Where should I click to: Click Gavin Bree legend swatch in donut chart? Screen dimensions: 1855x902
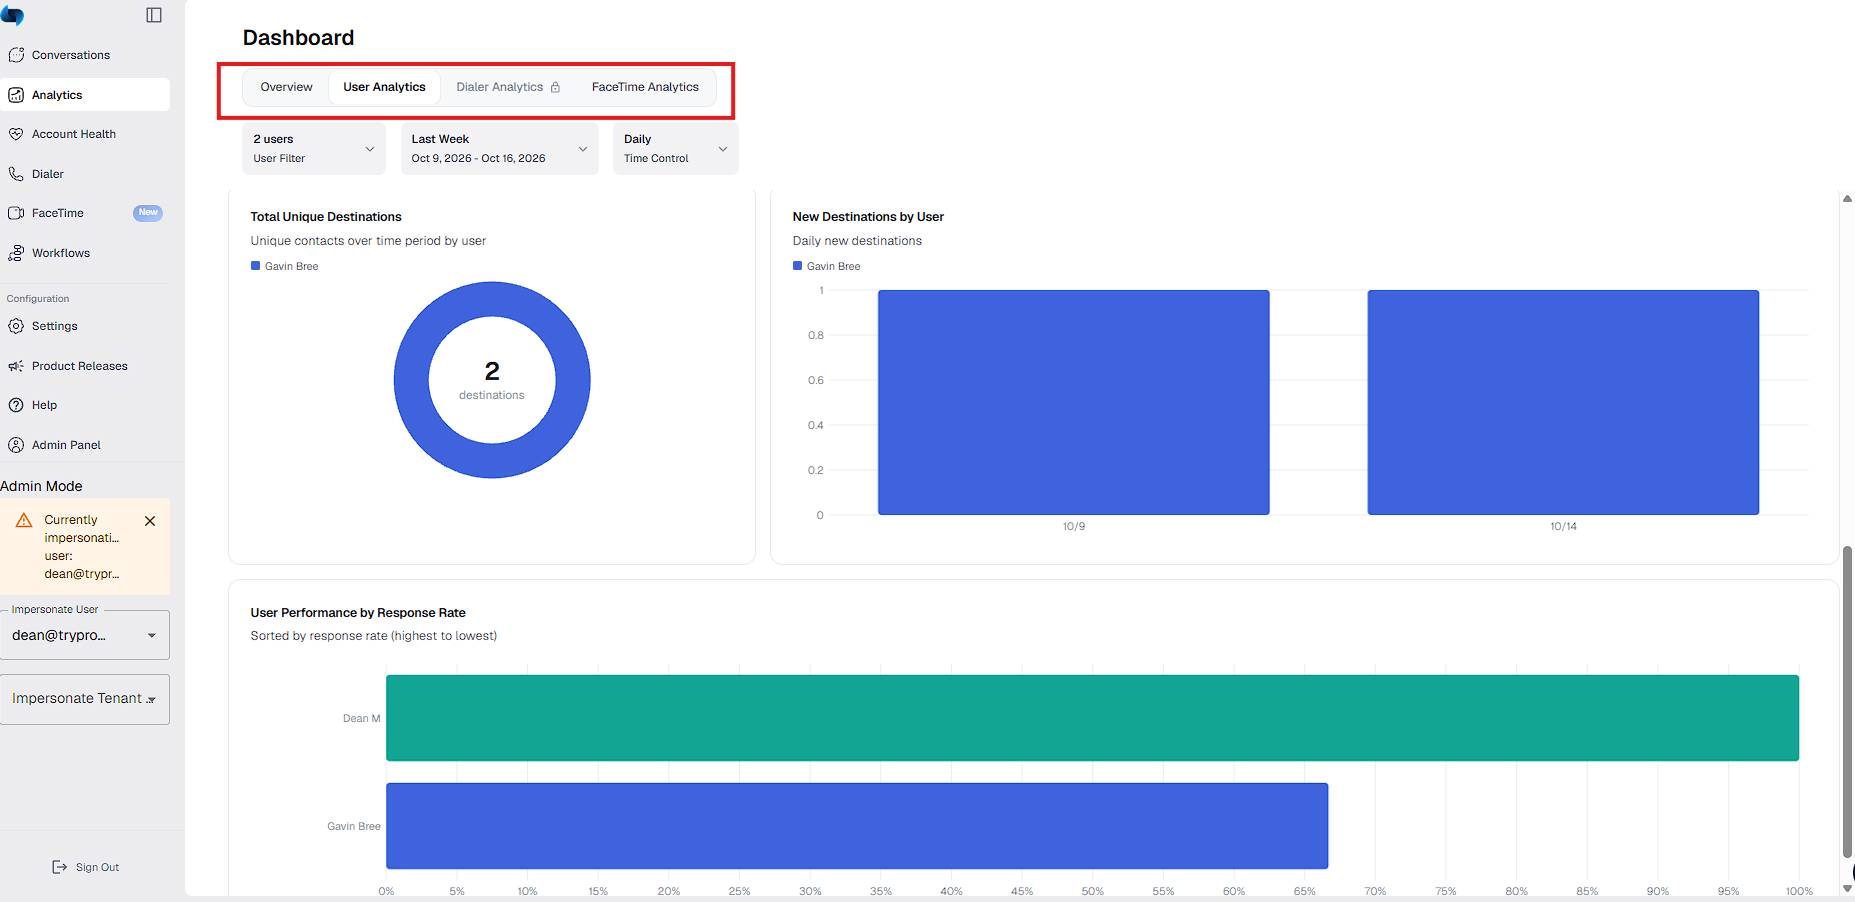(x=255, y=266)
